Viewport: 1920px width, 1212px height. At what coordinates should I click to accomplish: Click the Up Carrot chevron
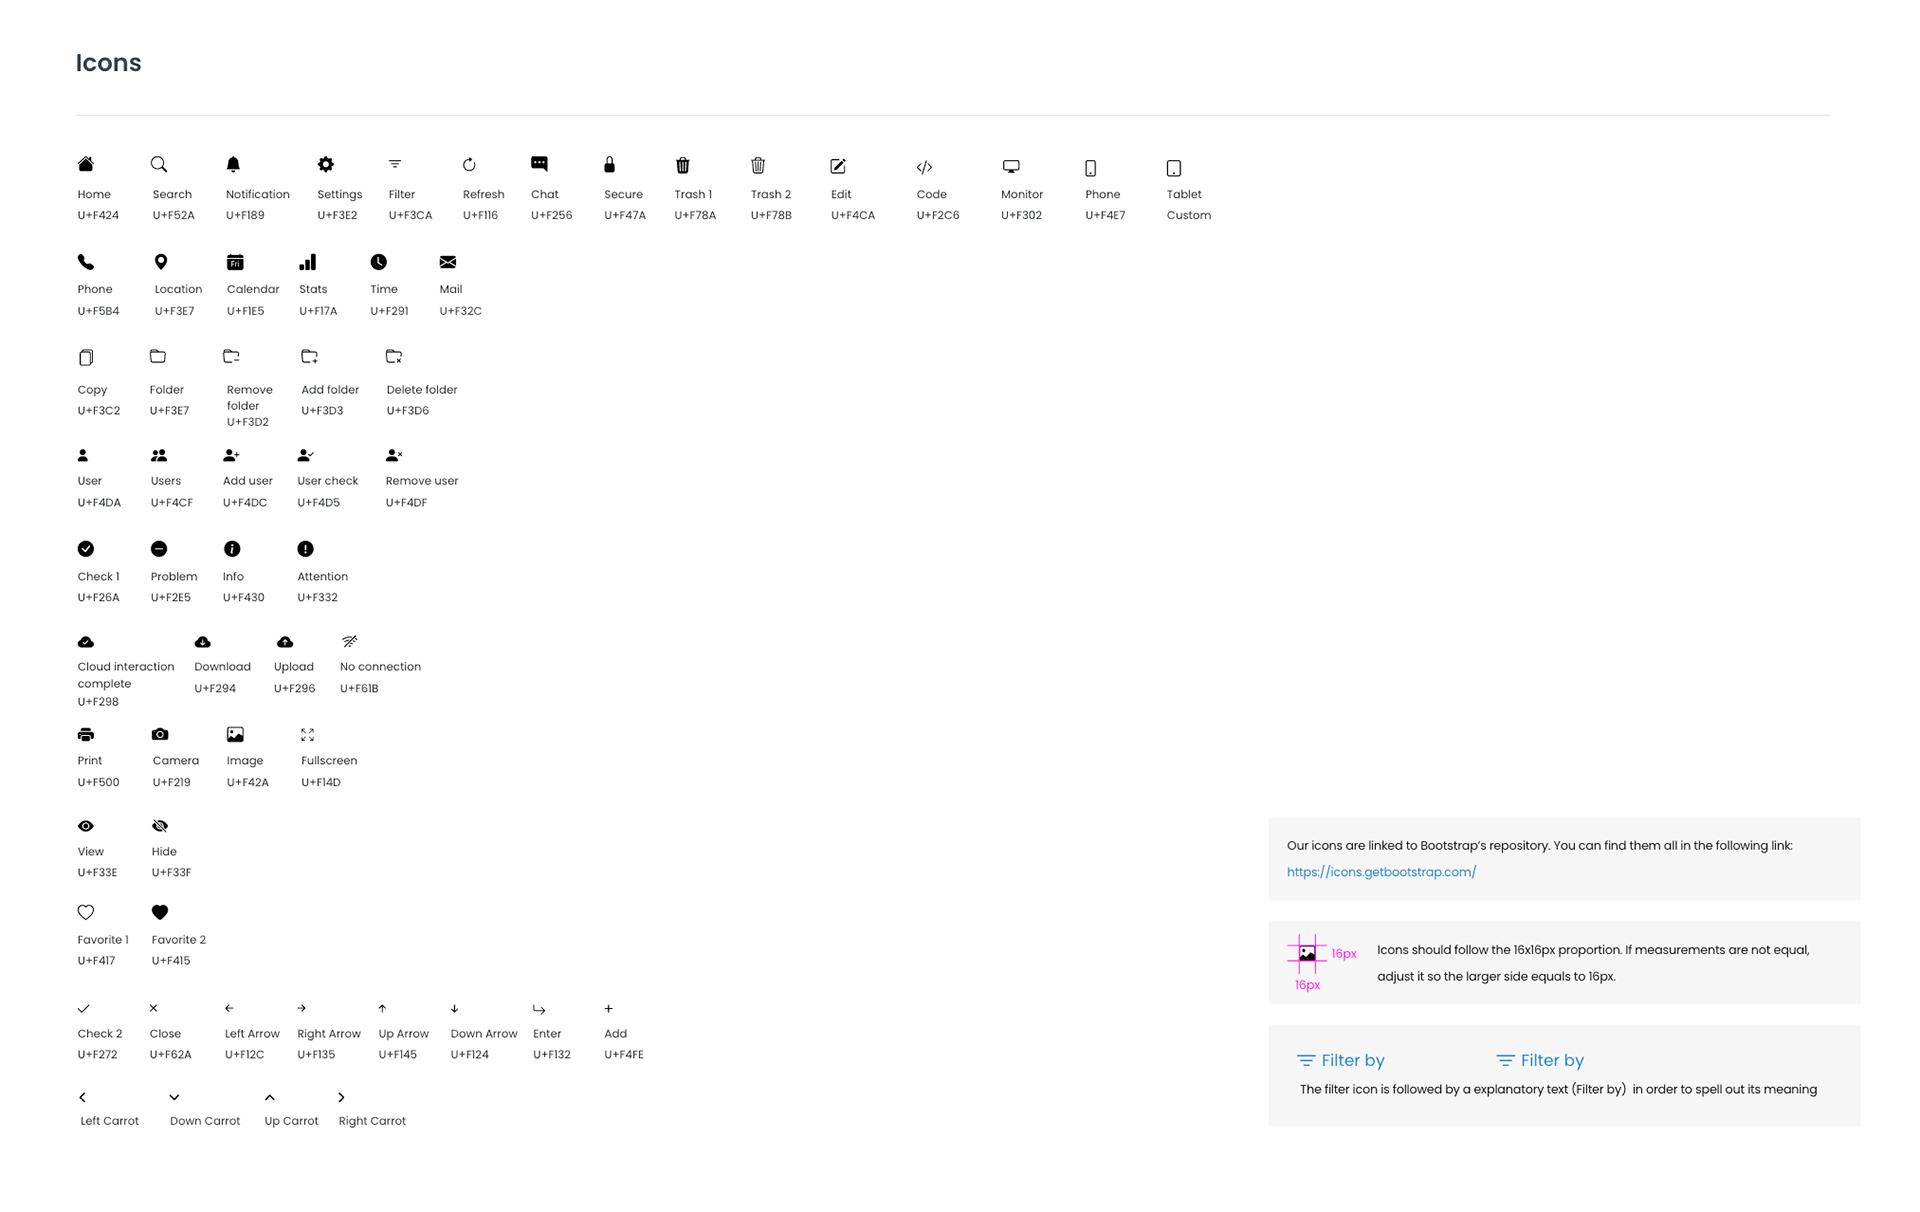[x=269, y=1097]
